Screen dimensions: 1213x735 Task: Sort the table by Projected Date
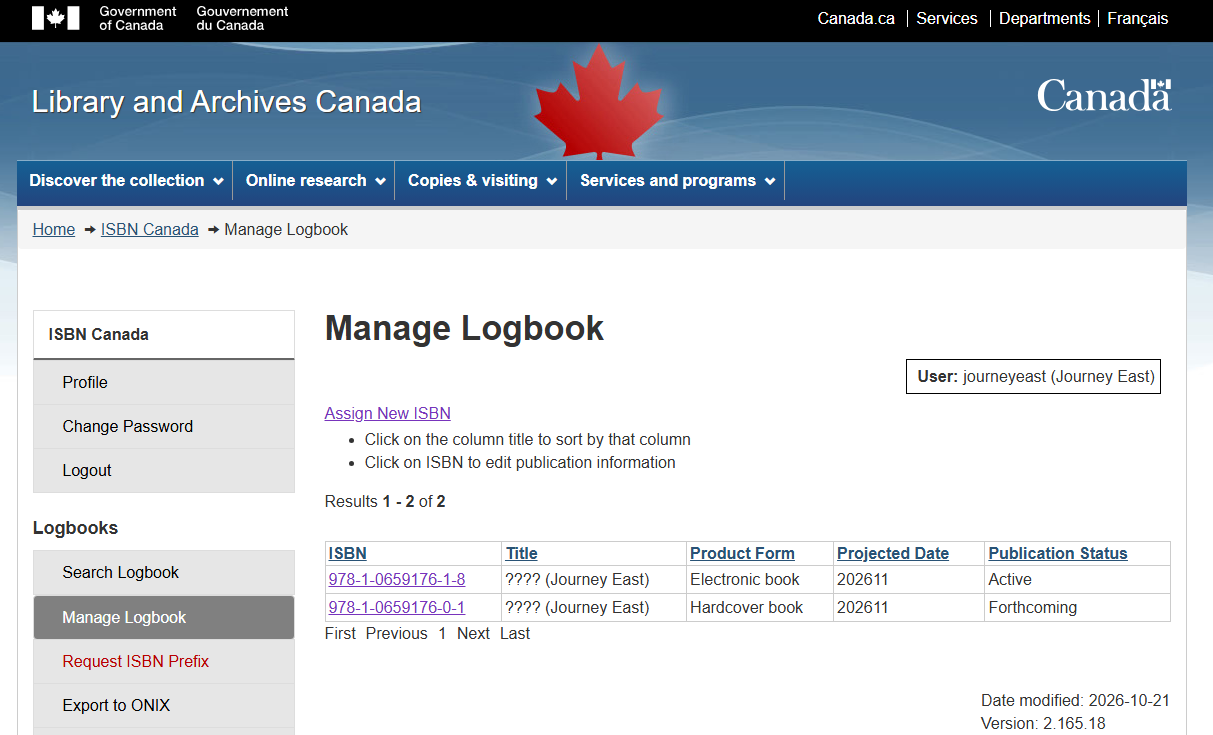(x=893, y=553)
